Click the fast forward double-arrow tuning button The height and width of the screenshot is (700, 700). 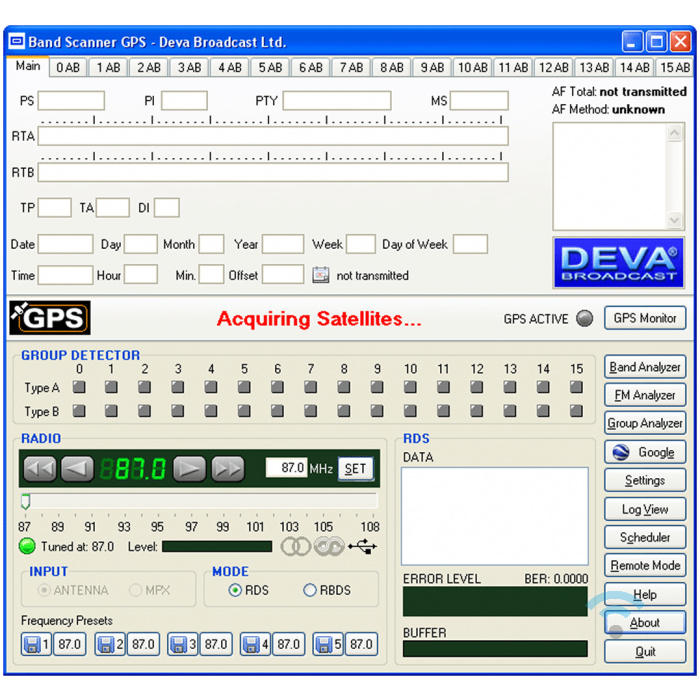coord(228,468)
